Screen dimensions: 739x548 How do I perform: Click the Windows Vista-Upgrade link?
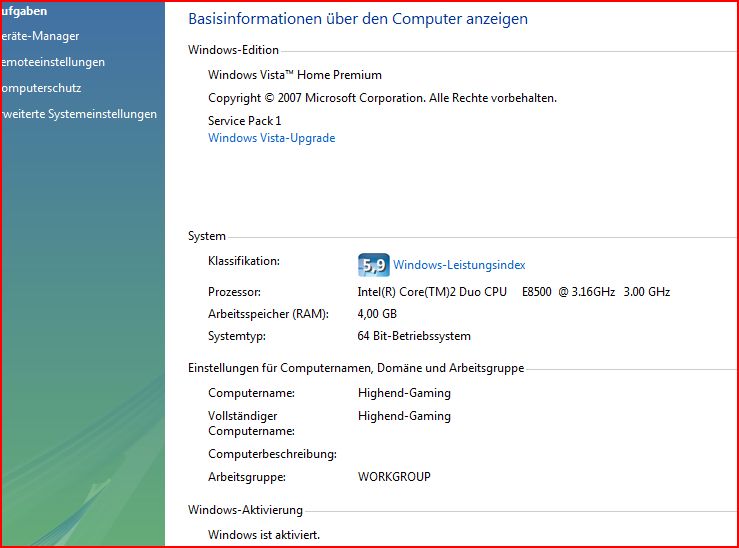tap(271, 138)
